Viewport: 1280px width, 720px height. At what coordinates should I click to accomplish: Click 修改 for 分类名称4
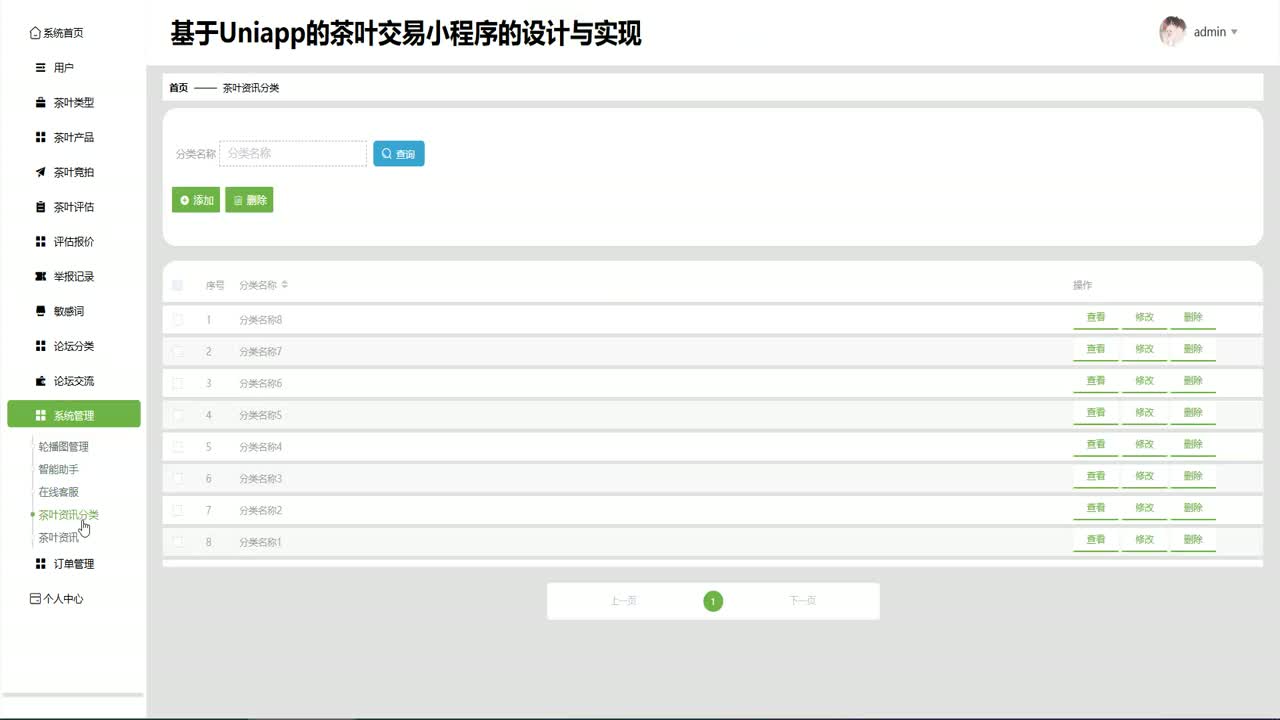pos(1145,445)
